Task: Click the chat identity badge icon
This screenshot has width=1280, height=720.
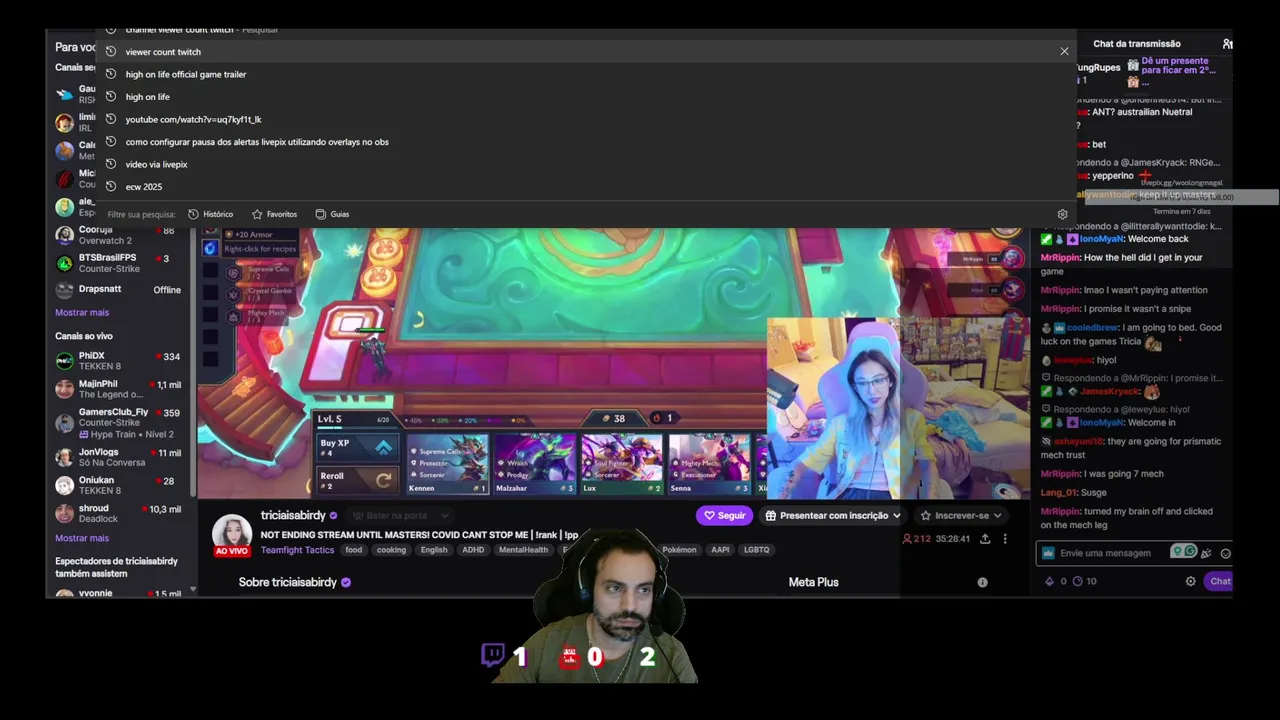Action: 1047,553
